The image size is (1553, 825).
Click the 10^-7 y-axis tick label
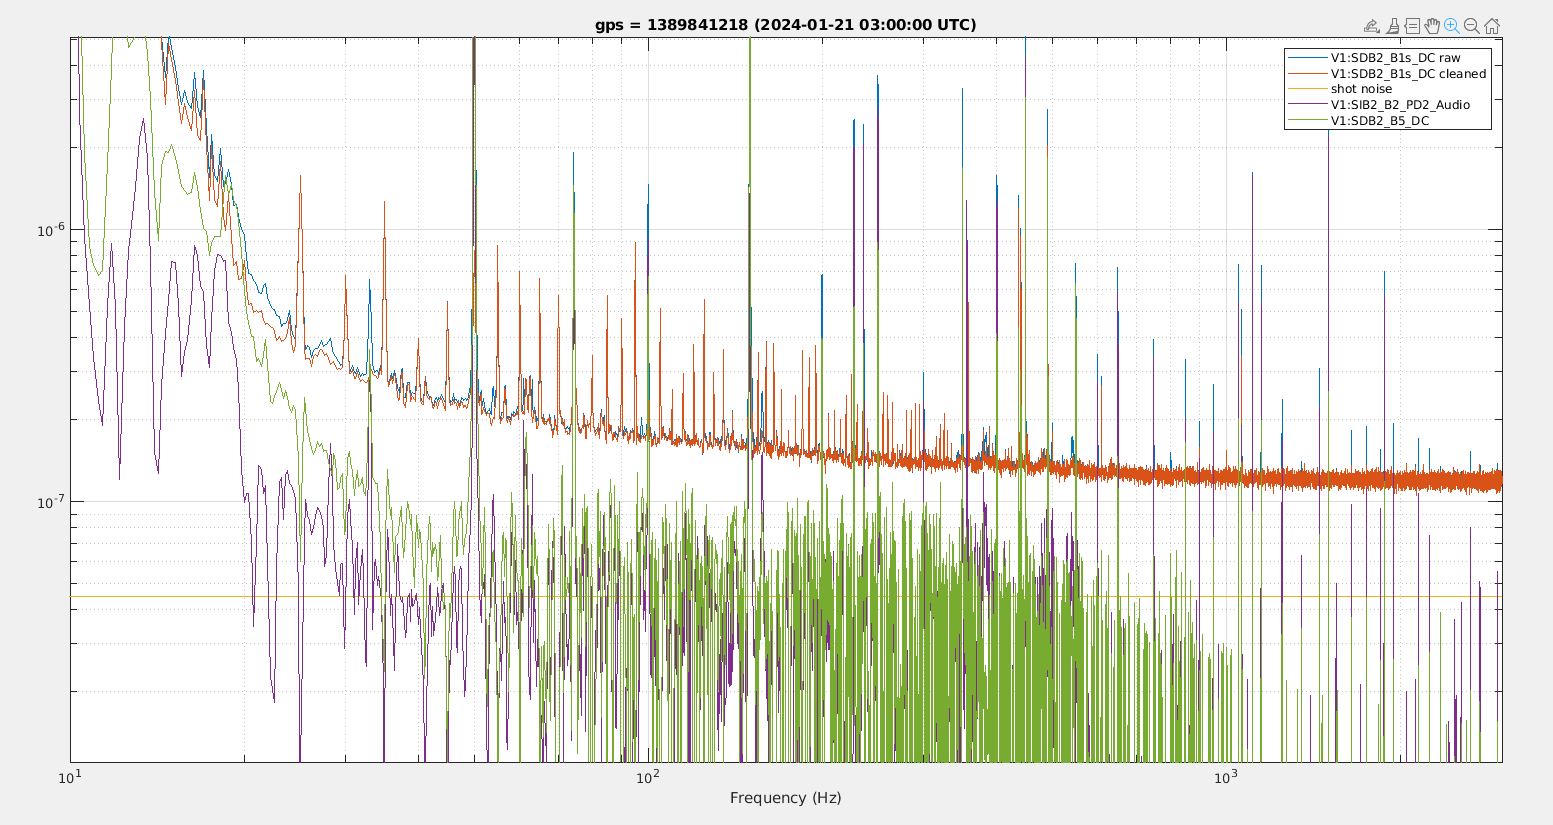coord(51,503)
